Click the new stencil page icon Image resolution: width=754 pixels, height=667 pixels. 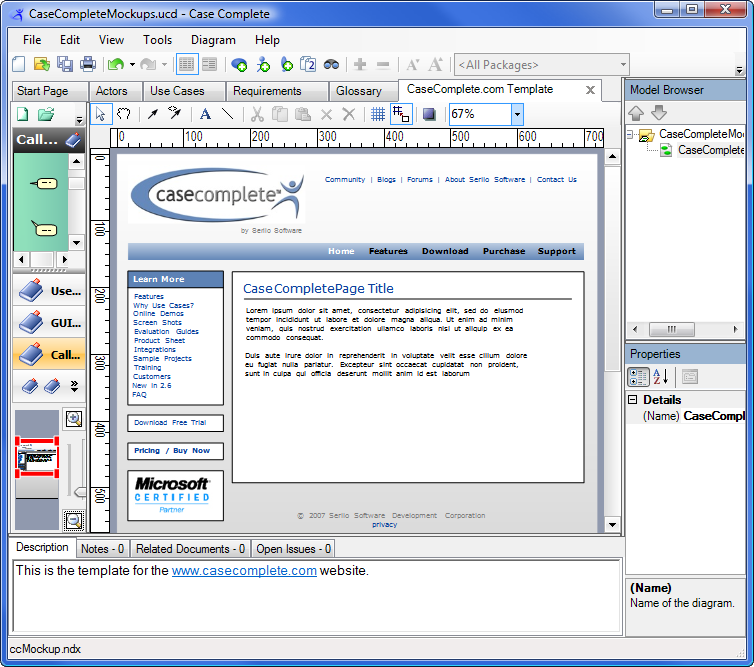23,114
